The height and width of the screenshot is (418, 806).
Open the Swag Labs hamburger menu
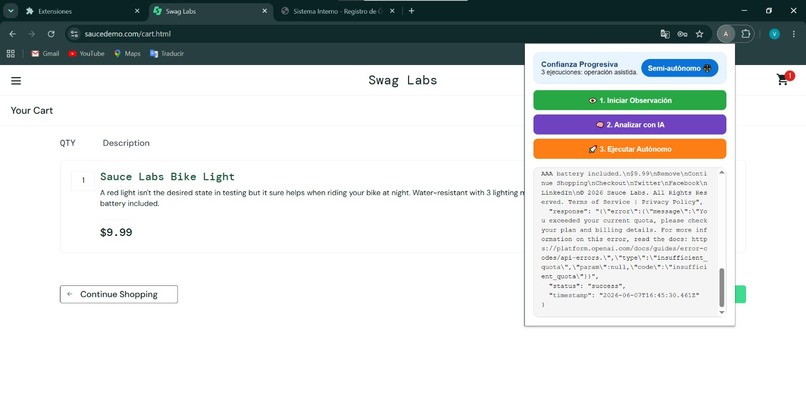[x=16, y=81]
